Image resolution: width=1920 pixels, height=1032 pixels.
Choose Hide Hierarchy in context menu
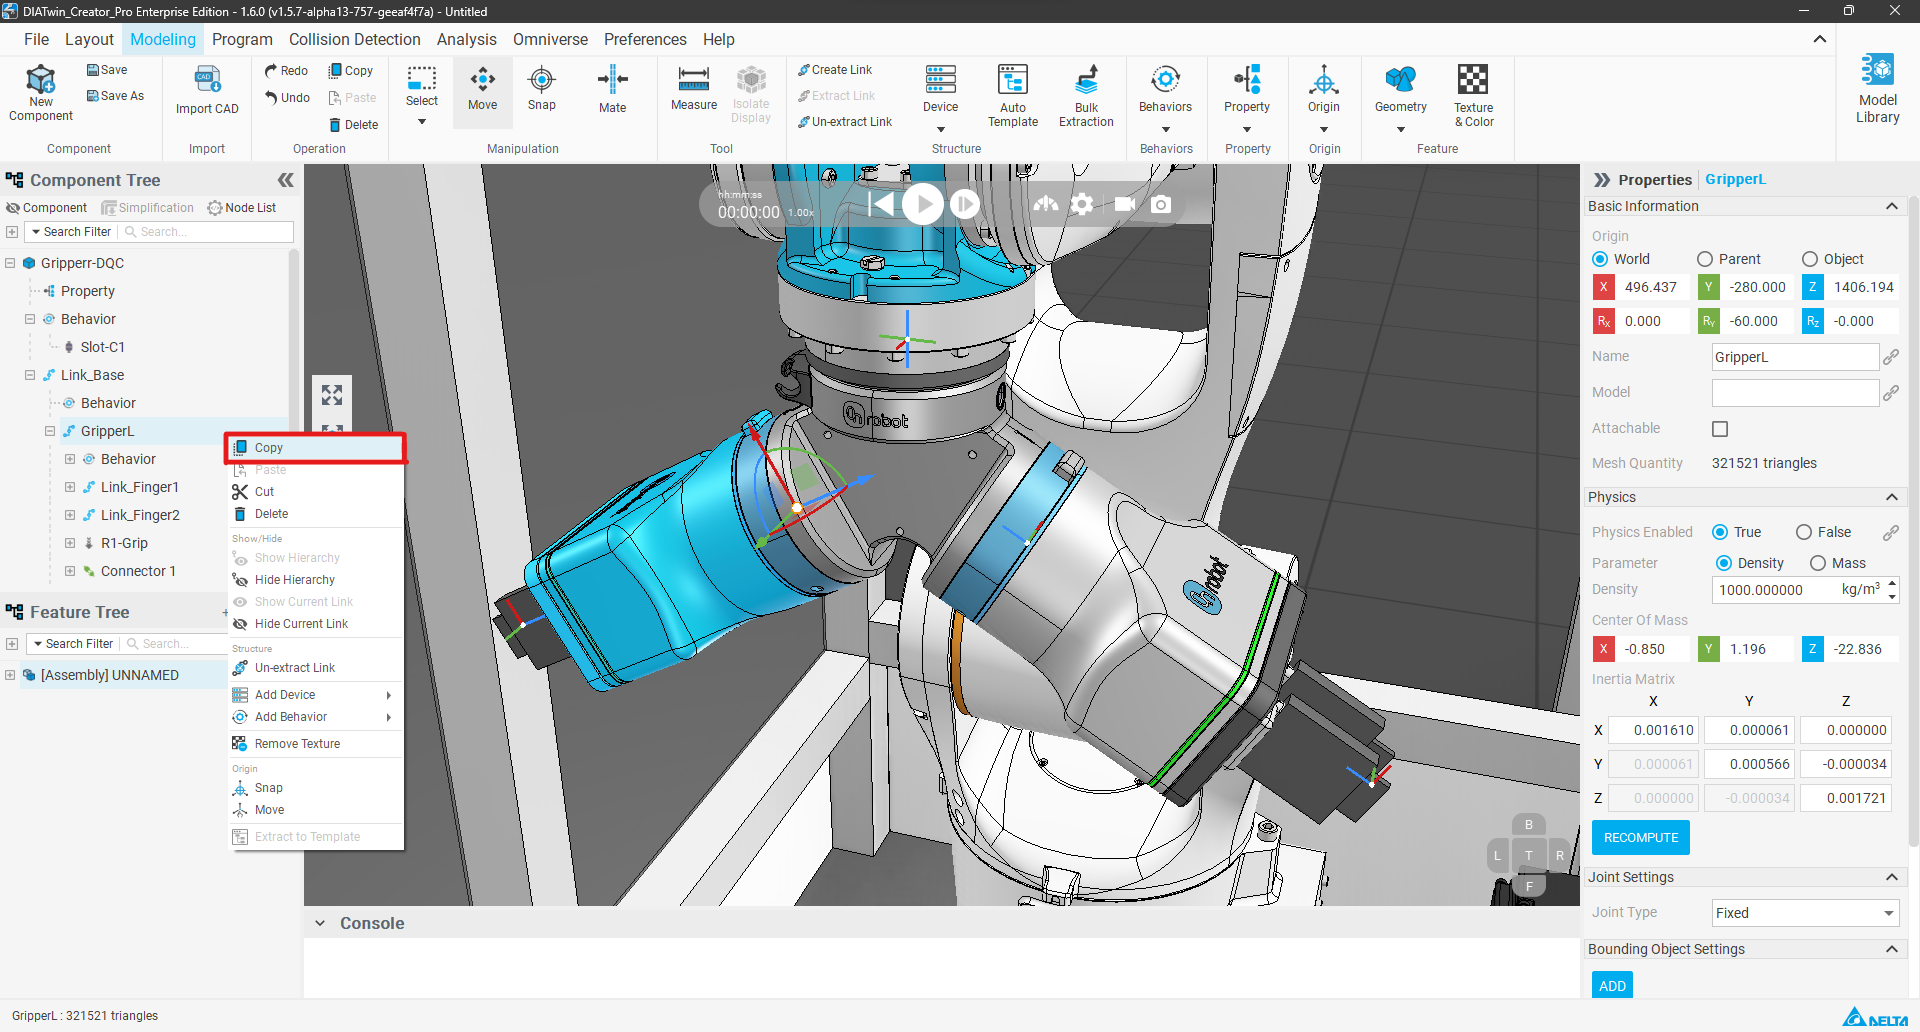coord(316,580)
